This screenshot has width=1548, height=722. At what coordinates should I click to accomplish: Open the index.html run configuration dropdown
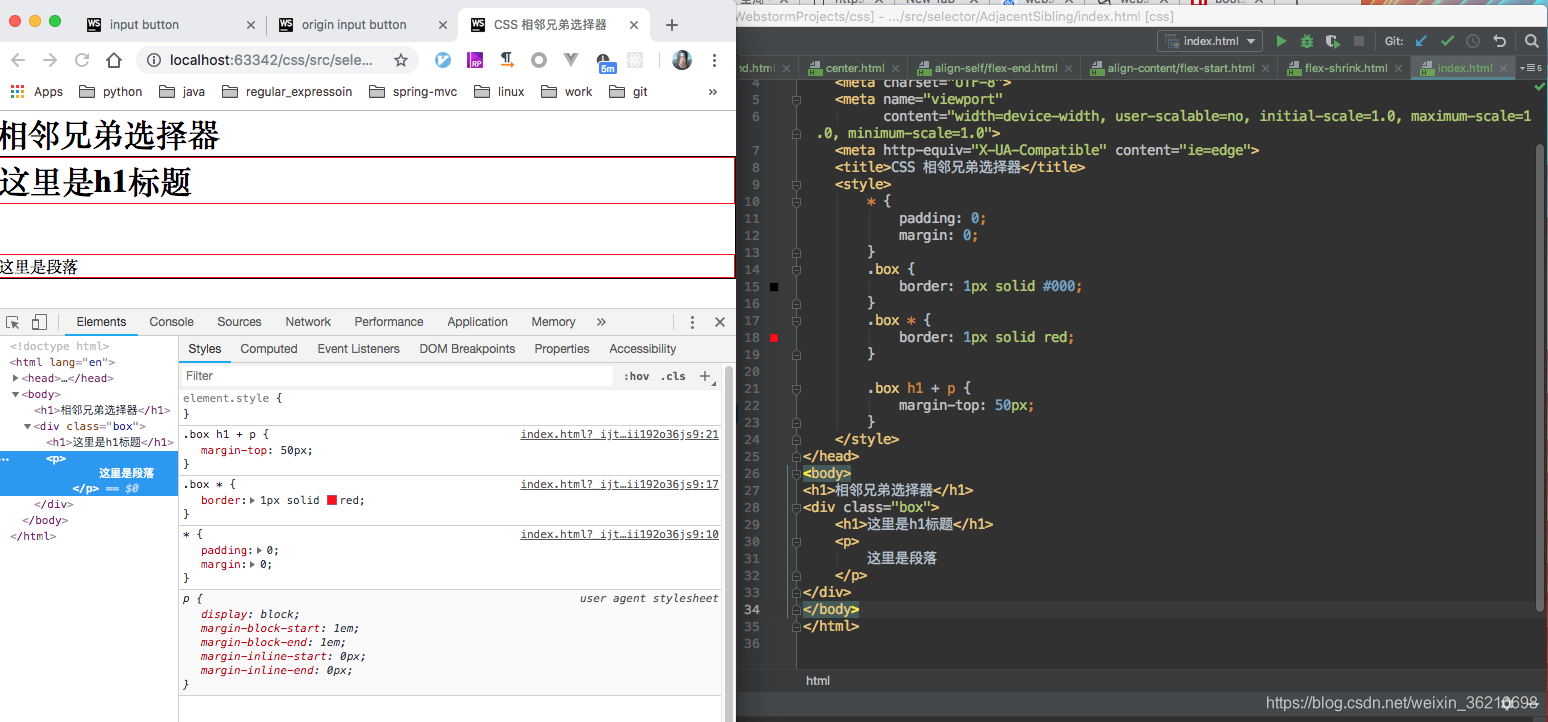click(1210, 41)
